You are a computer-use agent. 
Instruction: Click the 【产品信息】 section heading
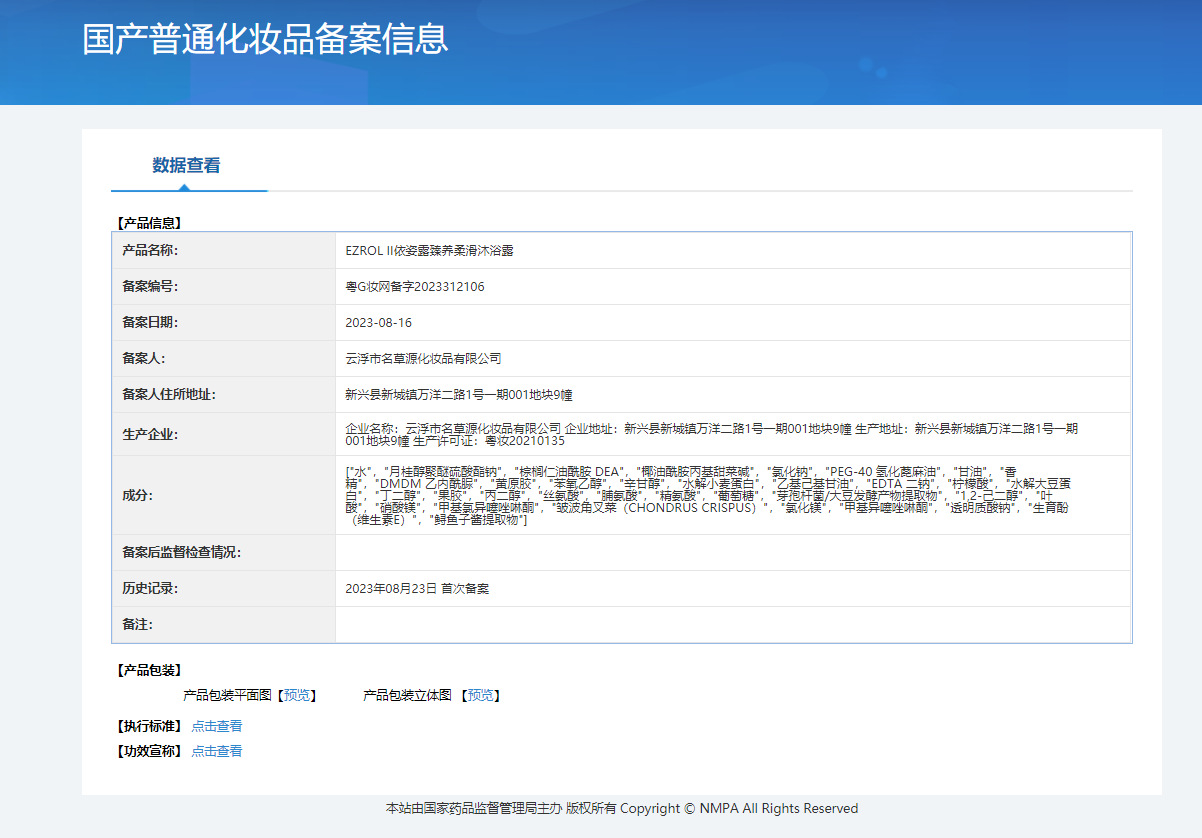149,223
